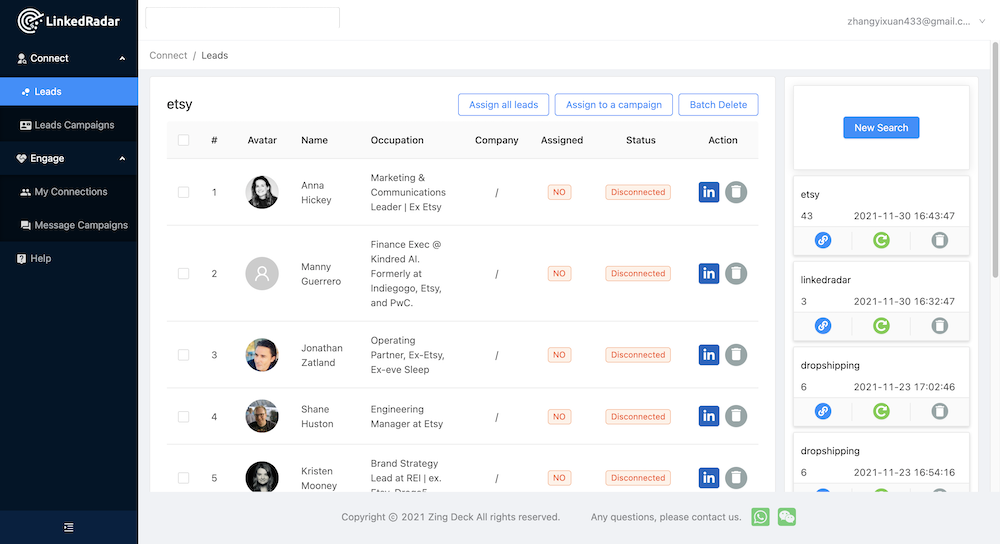This screenshot has height=544, width=1000.
Task: Start a New Search
Action: (x=881, y=128)
